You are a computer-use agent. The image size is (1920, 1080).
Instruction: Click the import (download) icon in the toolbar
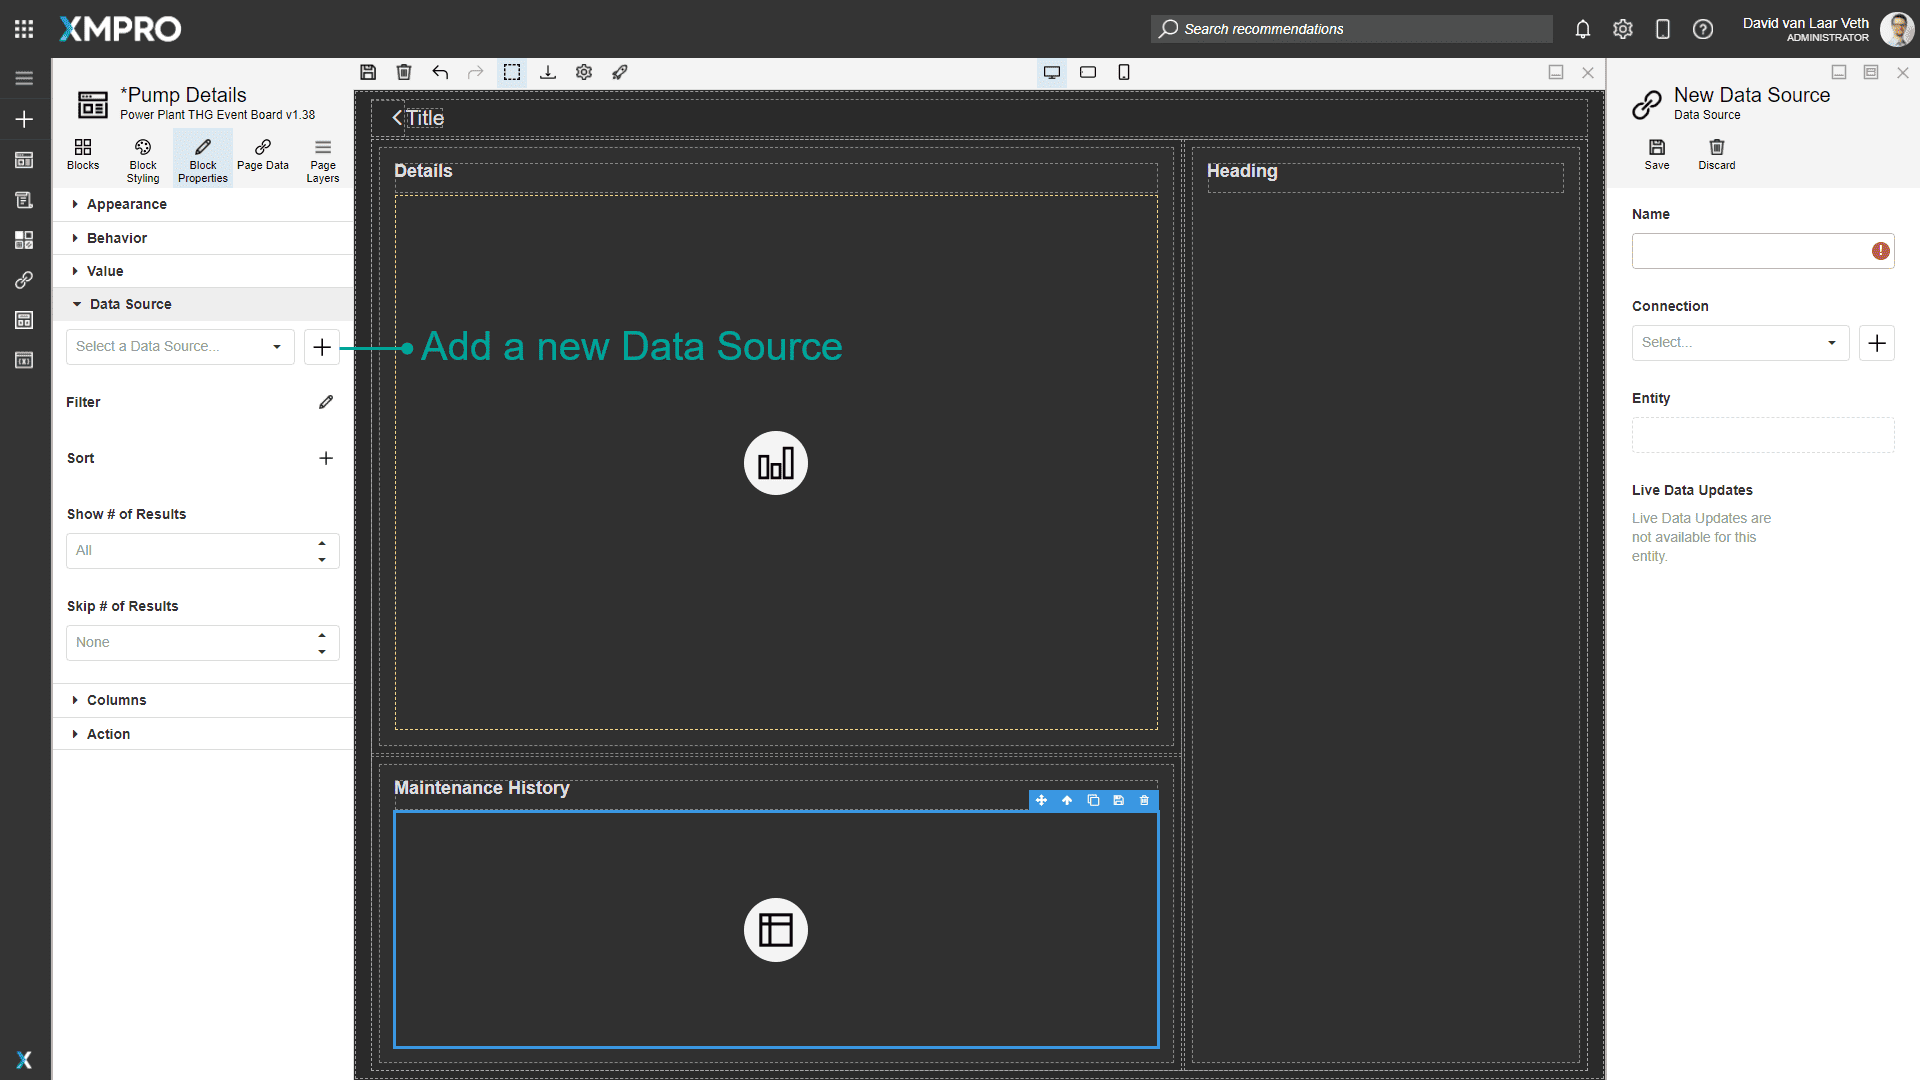pyautogui.click(x=548, y=72)
